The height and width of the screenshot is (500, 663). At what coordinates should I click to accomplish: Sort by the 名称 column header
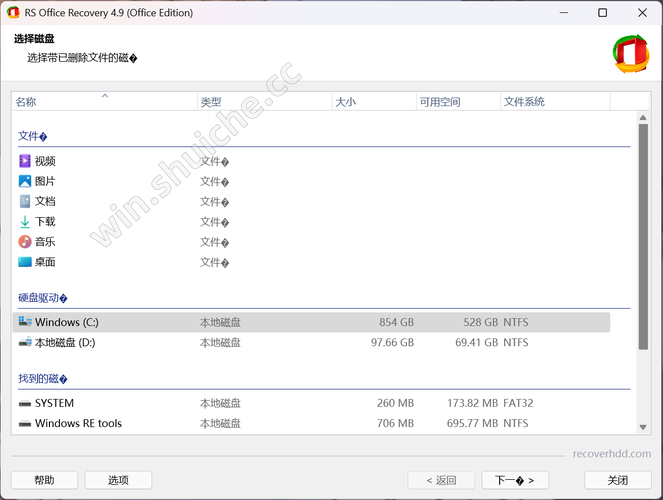(104, 101)
